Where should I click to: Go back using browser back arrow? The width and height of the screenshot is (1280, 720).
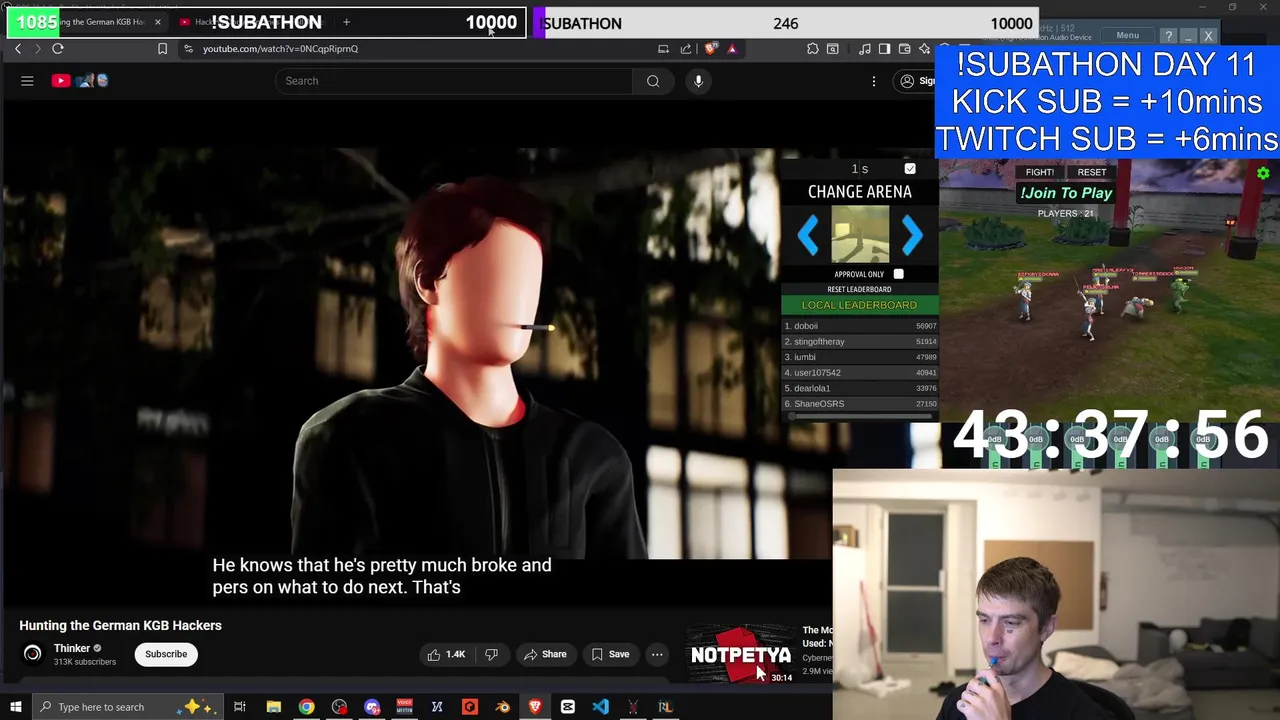(18, 48)
